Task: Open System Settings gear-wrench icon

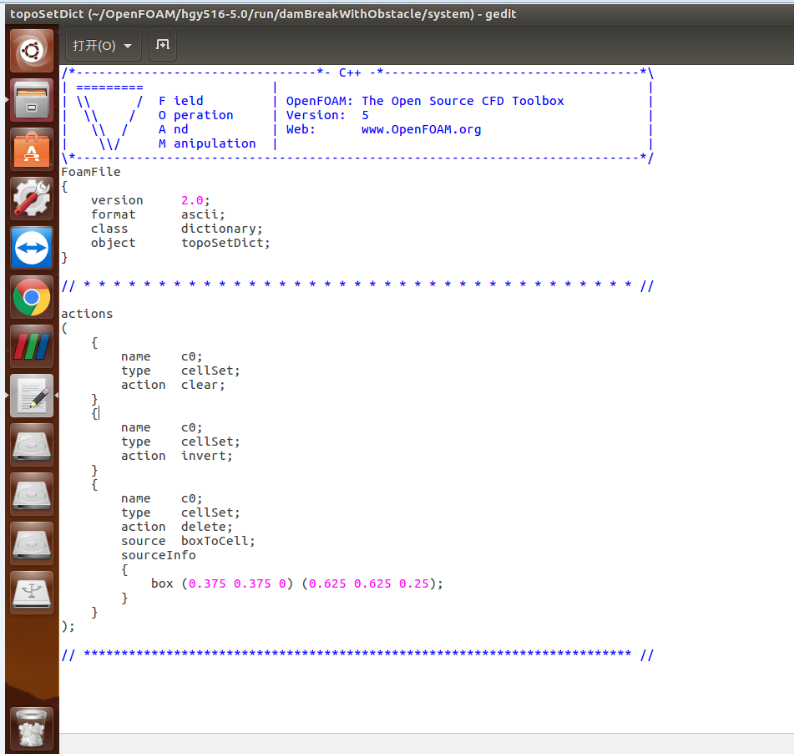Action: click(x=31, y=199)
